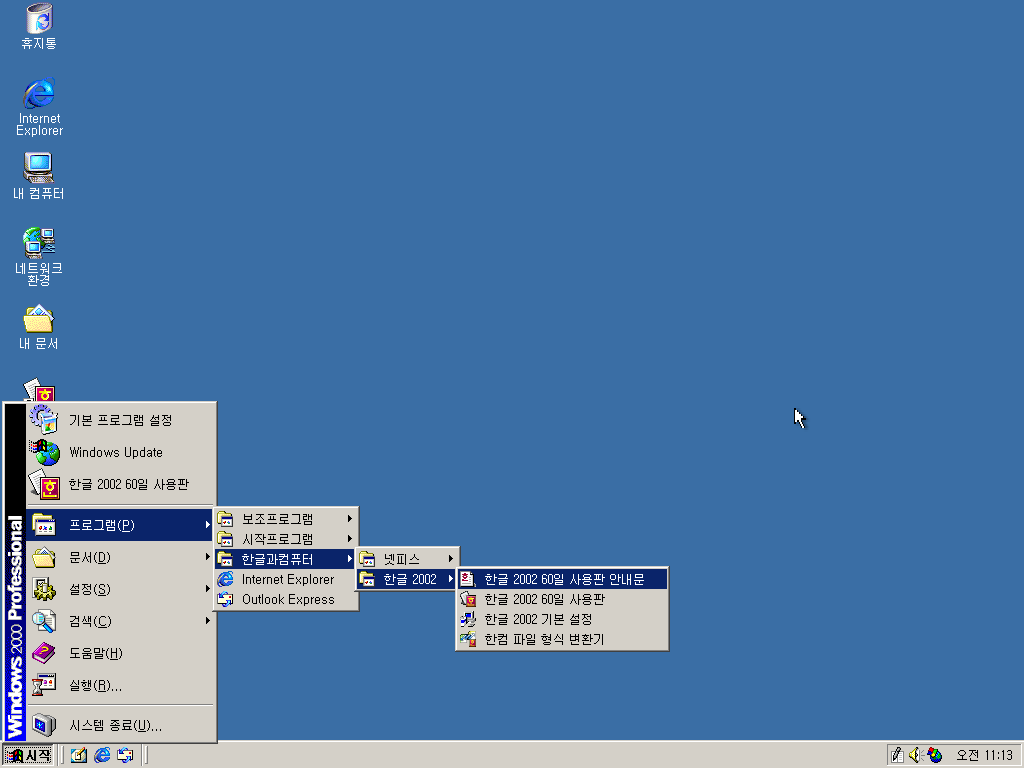Launch 한글 2002 60일 사용판 from 한글 2002 submenu
Screen dimensions: 1024x768
pos(562,600)
